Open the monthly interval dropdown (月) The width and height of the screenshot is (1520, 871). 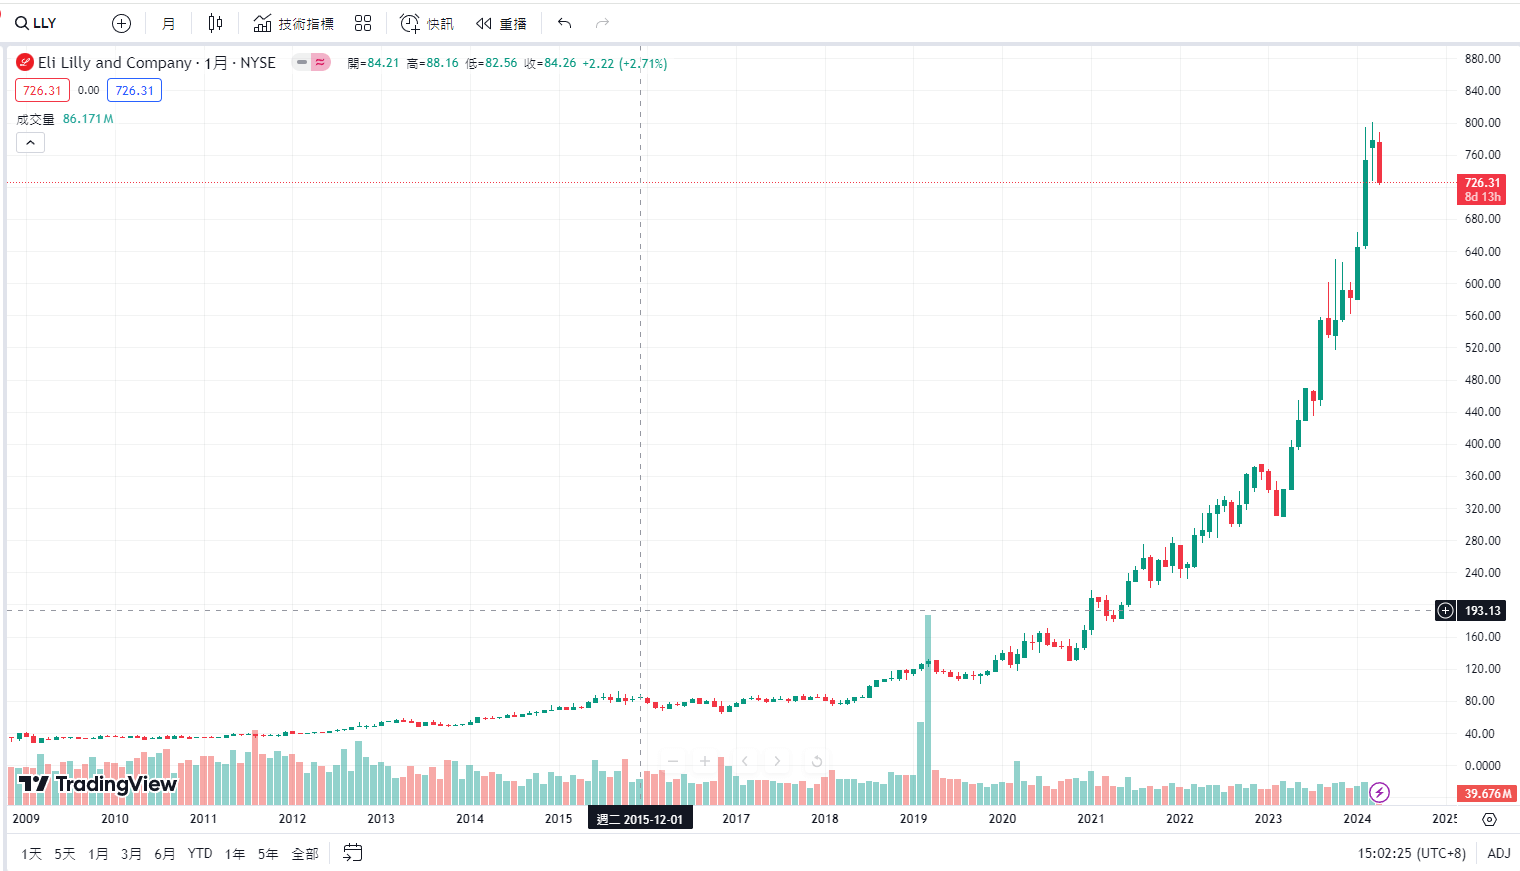tap(168, 23)
